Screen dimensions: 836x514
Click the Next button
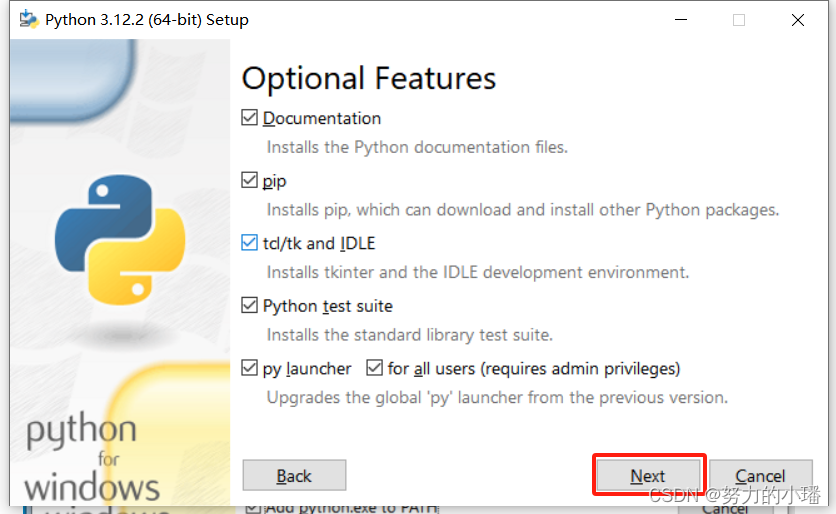[x=648, y=475]
